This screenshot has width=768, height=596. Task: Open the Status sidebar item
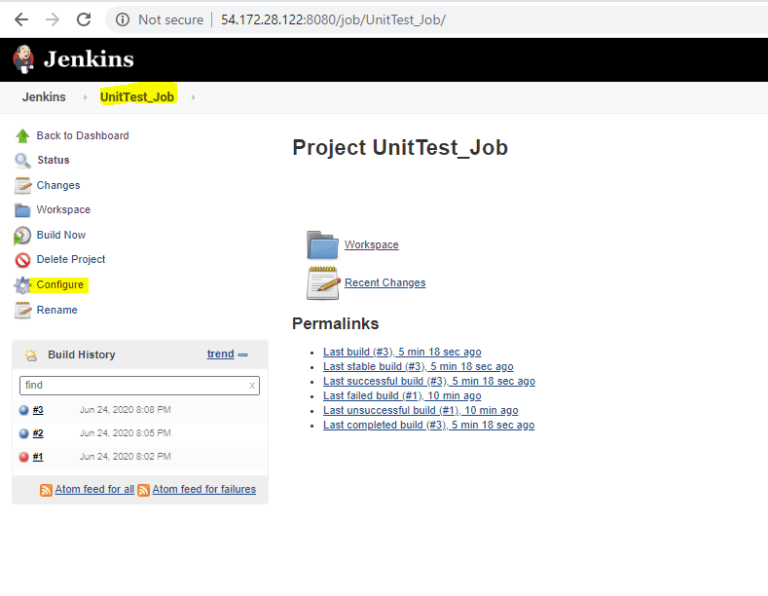(x=53, y=160)
